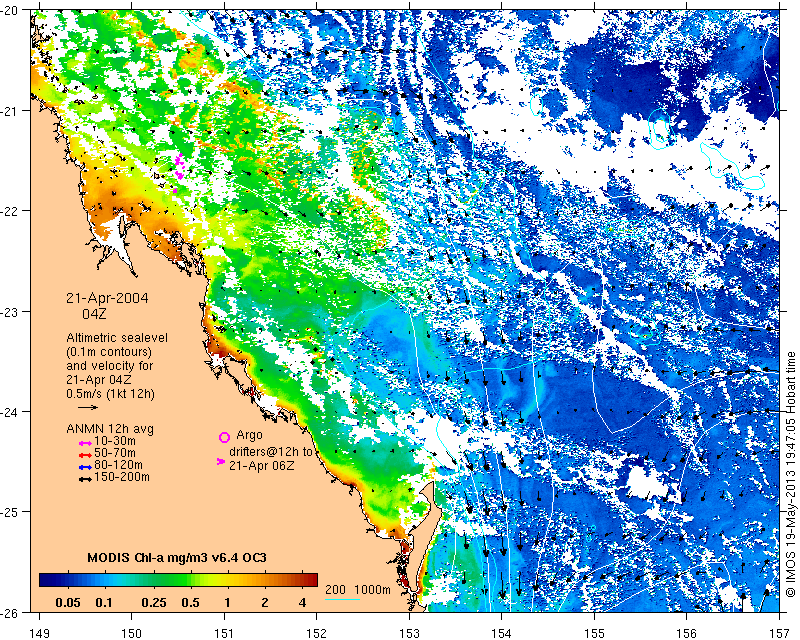Click the colorbar value '0.25'

coord(154,603)
